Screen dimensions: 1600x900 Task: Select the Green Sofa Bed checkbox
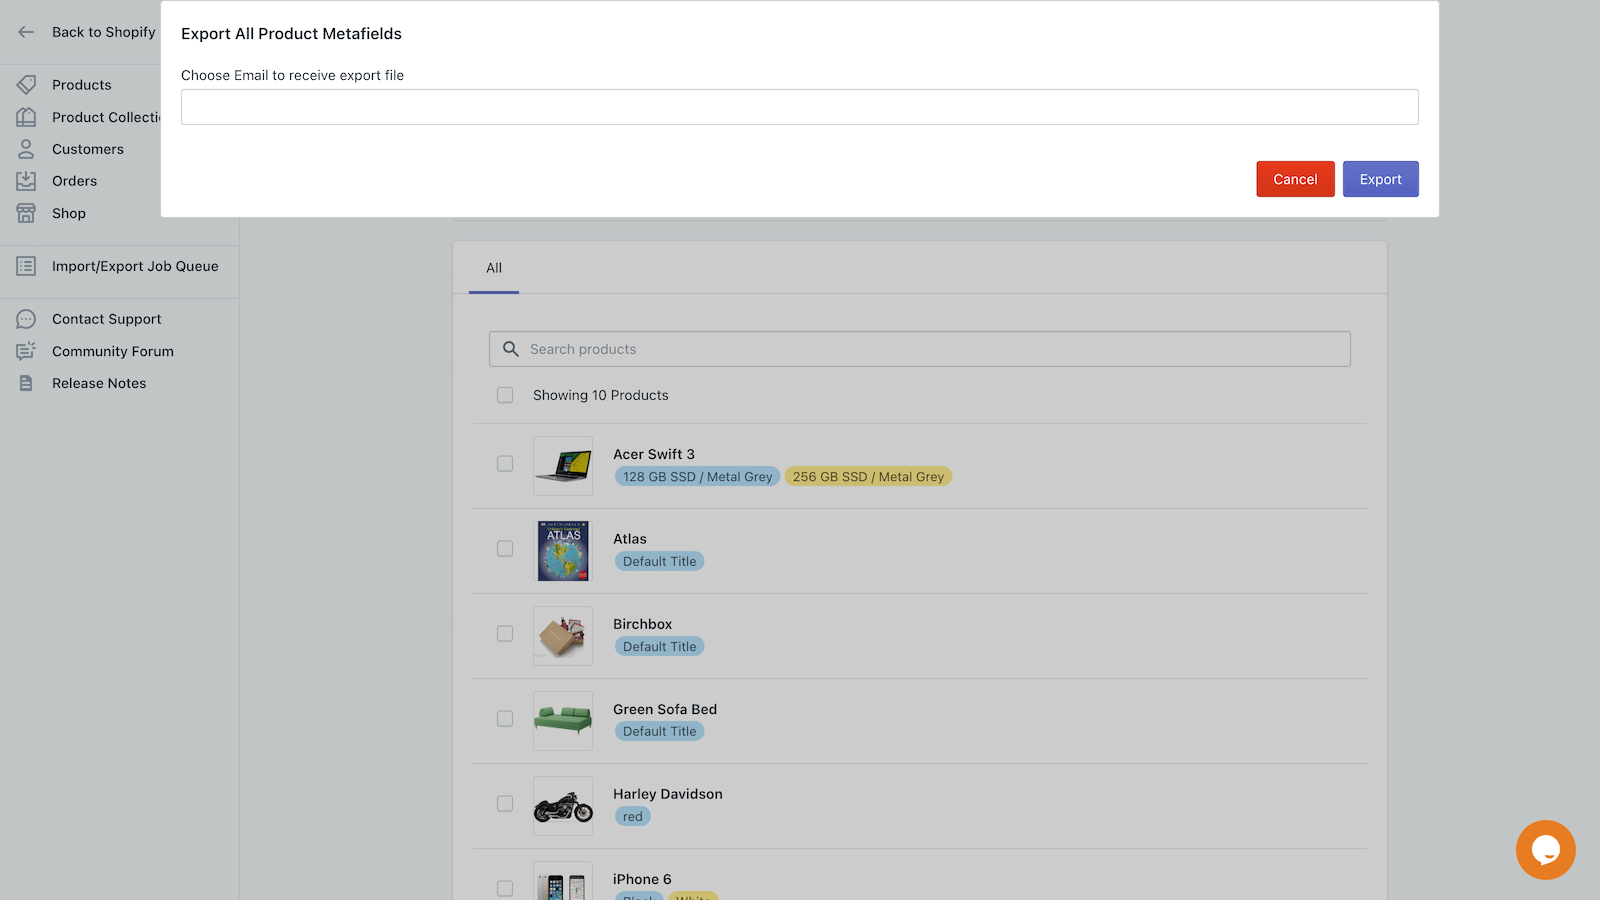pos(505,719)
